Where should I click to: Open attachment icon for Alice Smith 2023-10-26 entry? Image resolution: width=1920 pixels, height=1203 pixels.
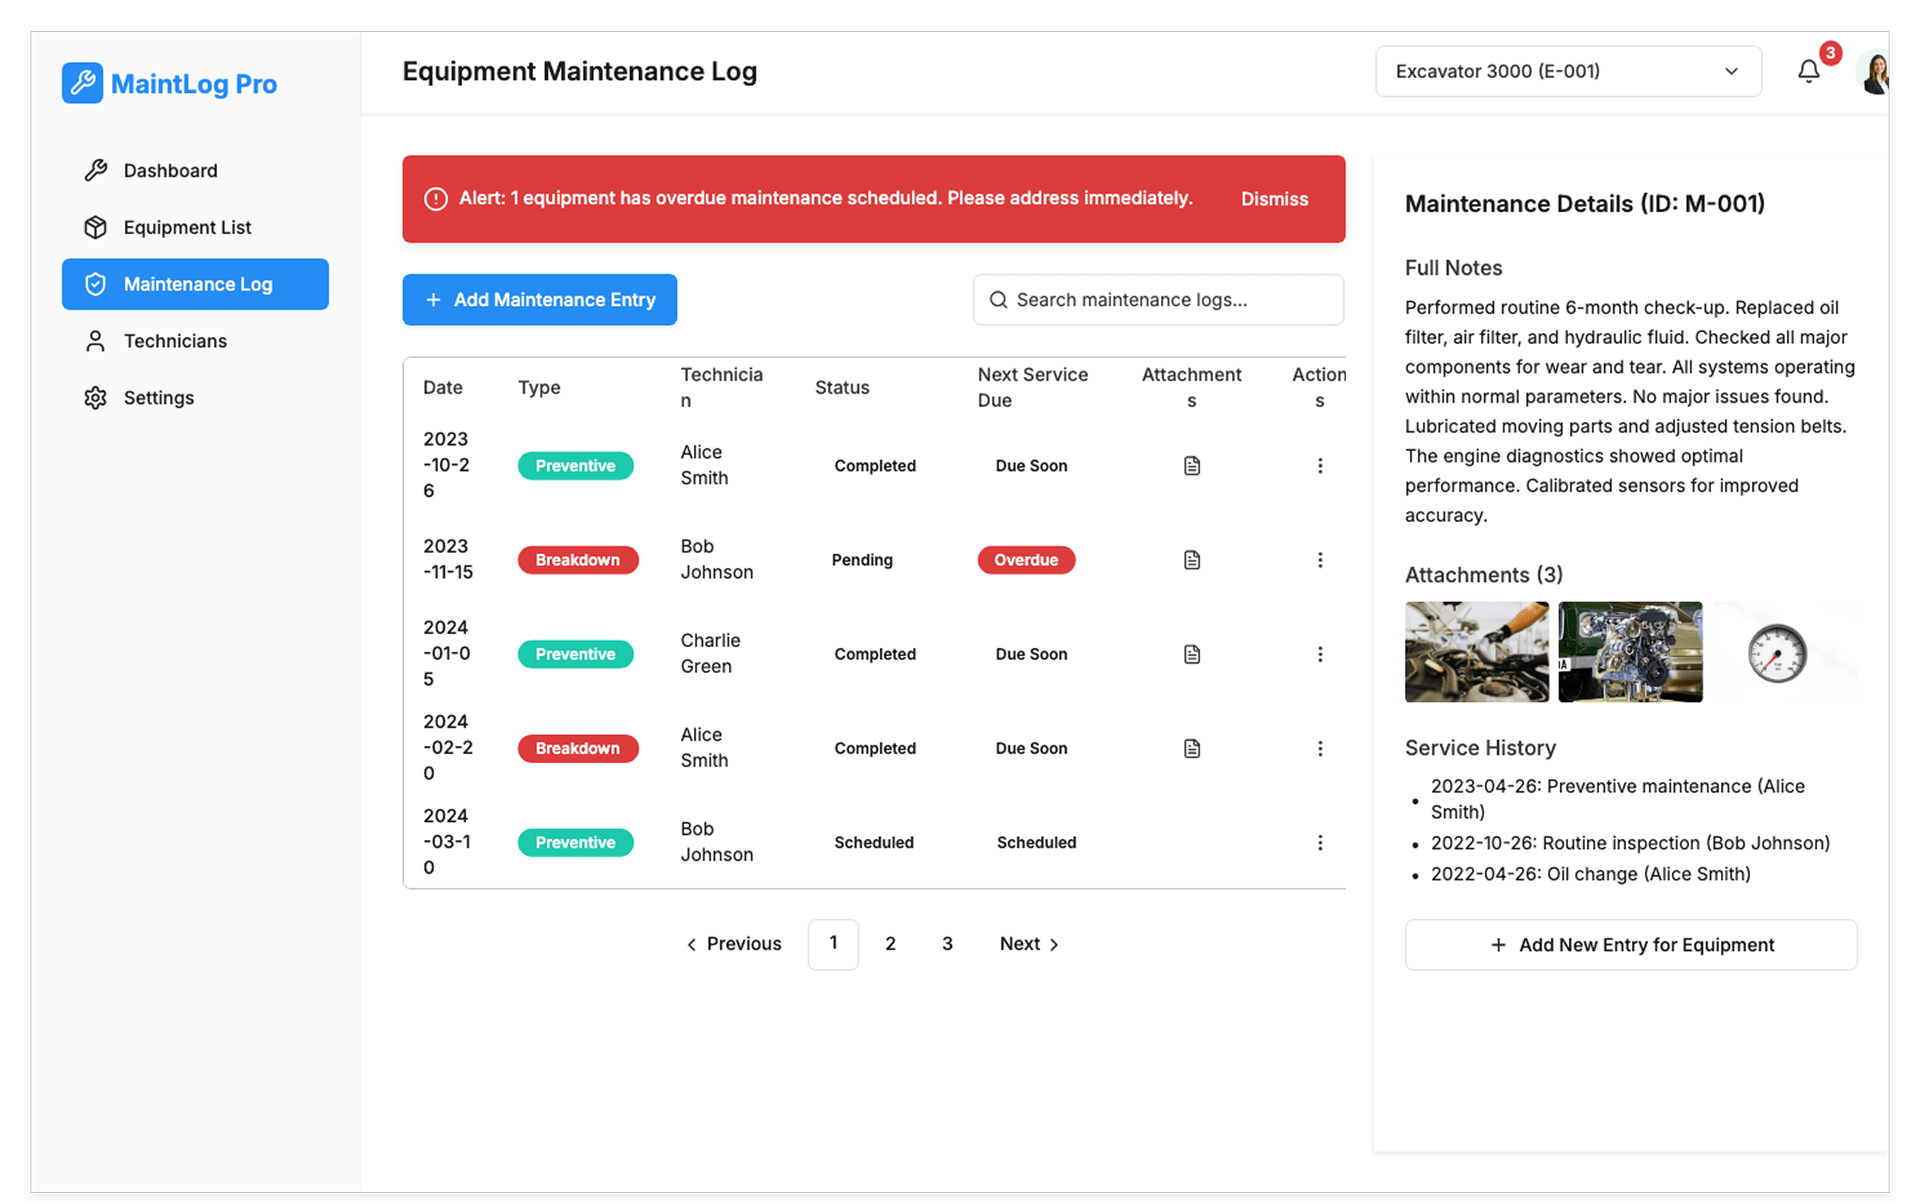pyautogui.click(x=1191, y=466)
